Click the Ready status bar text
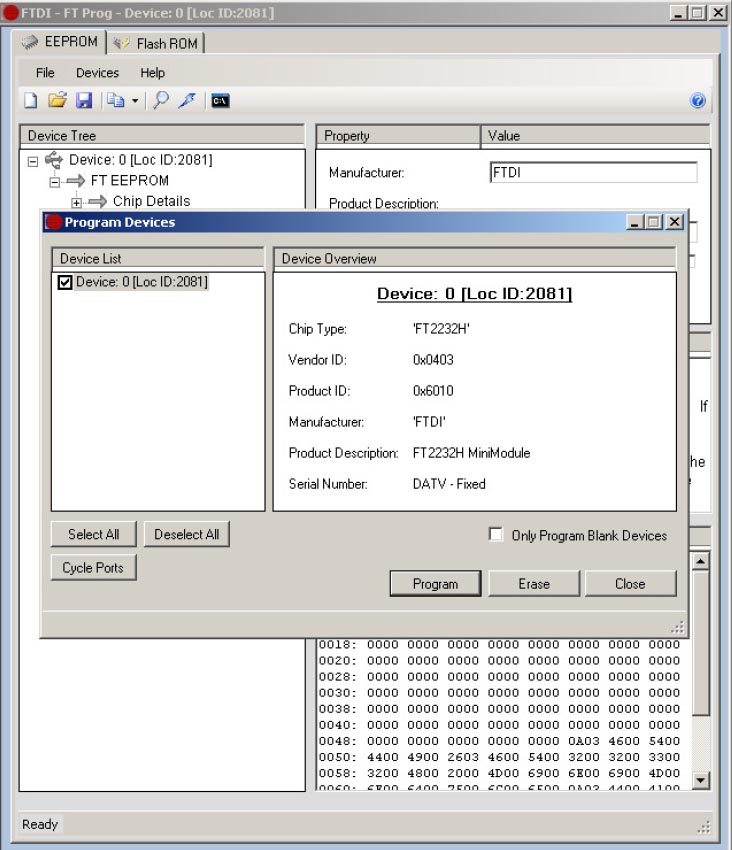The height and width of the screenshot is (850, 732). [40, 825]
